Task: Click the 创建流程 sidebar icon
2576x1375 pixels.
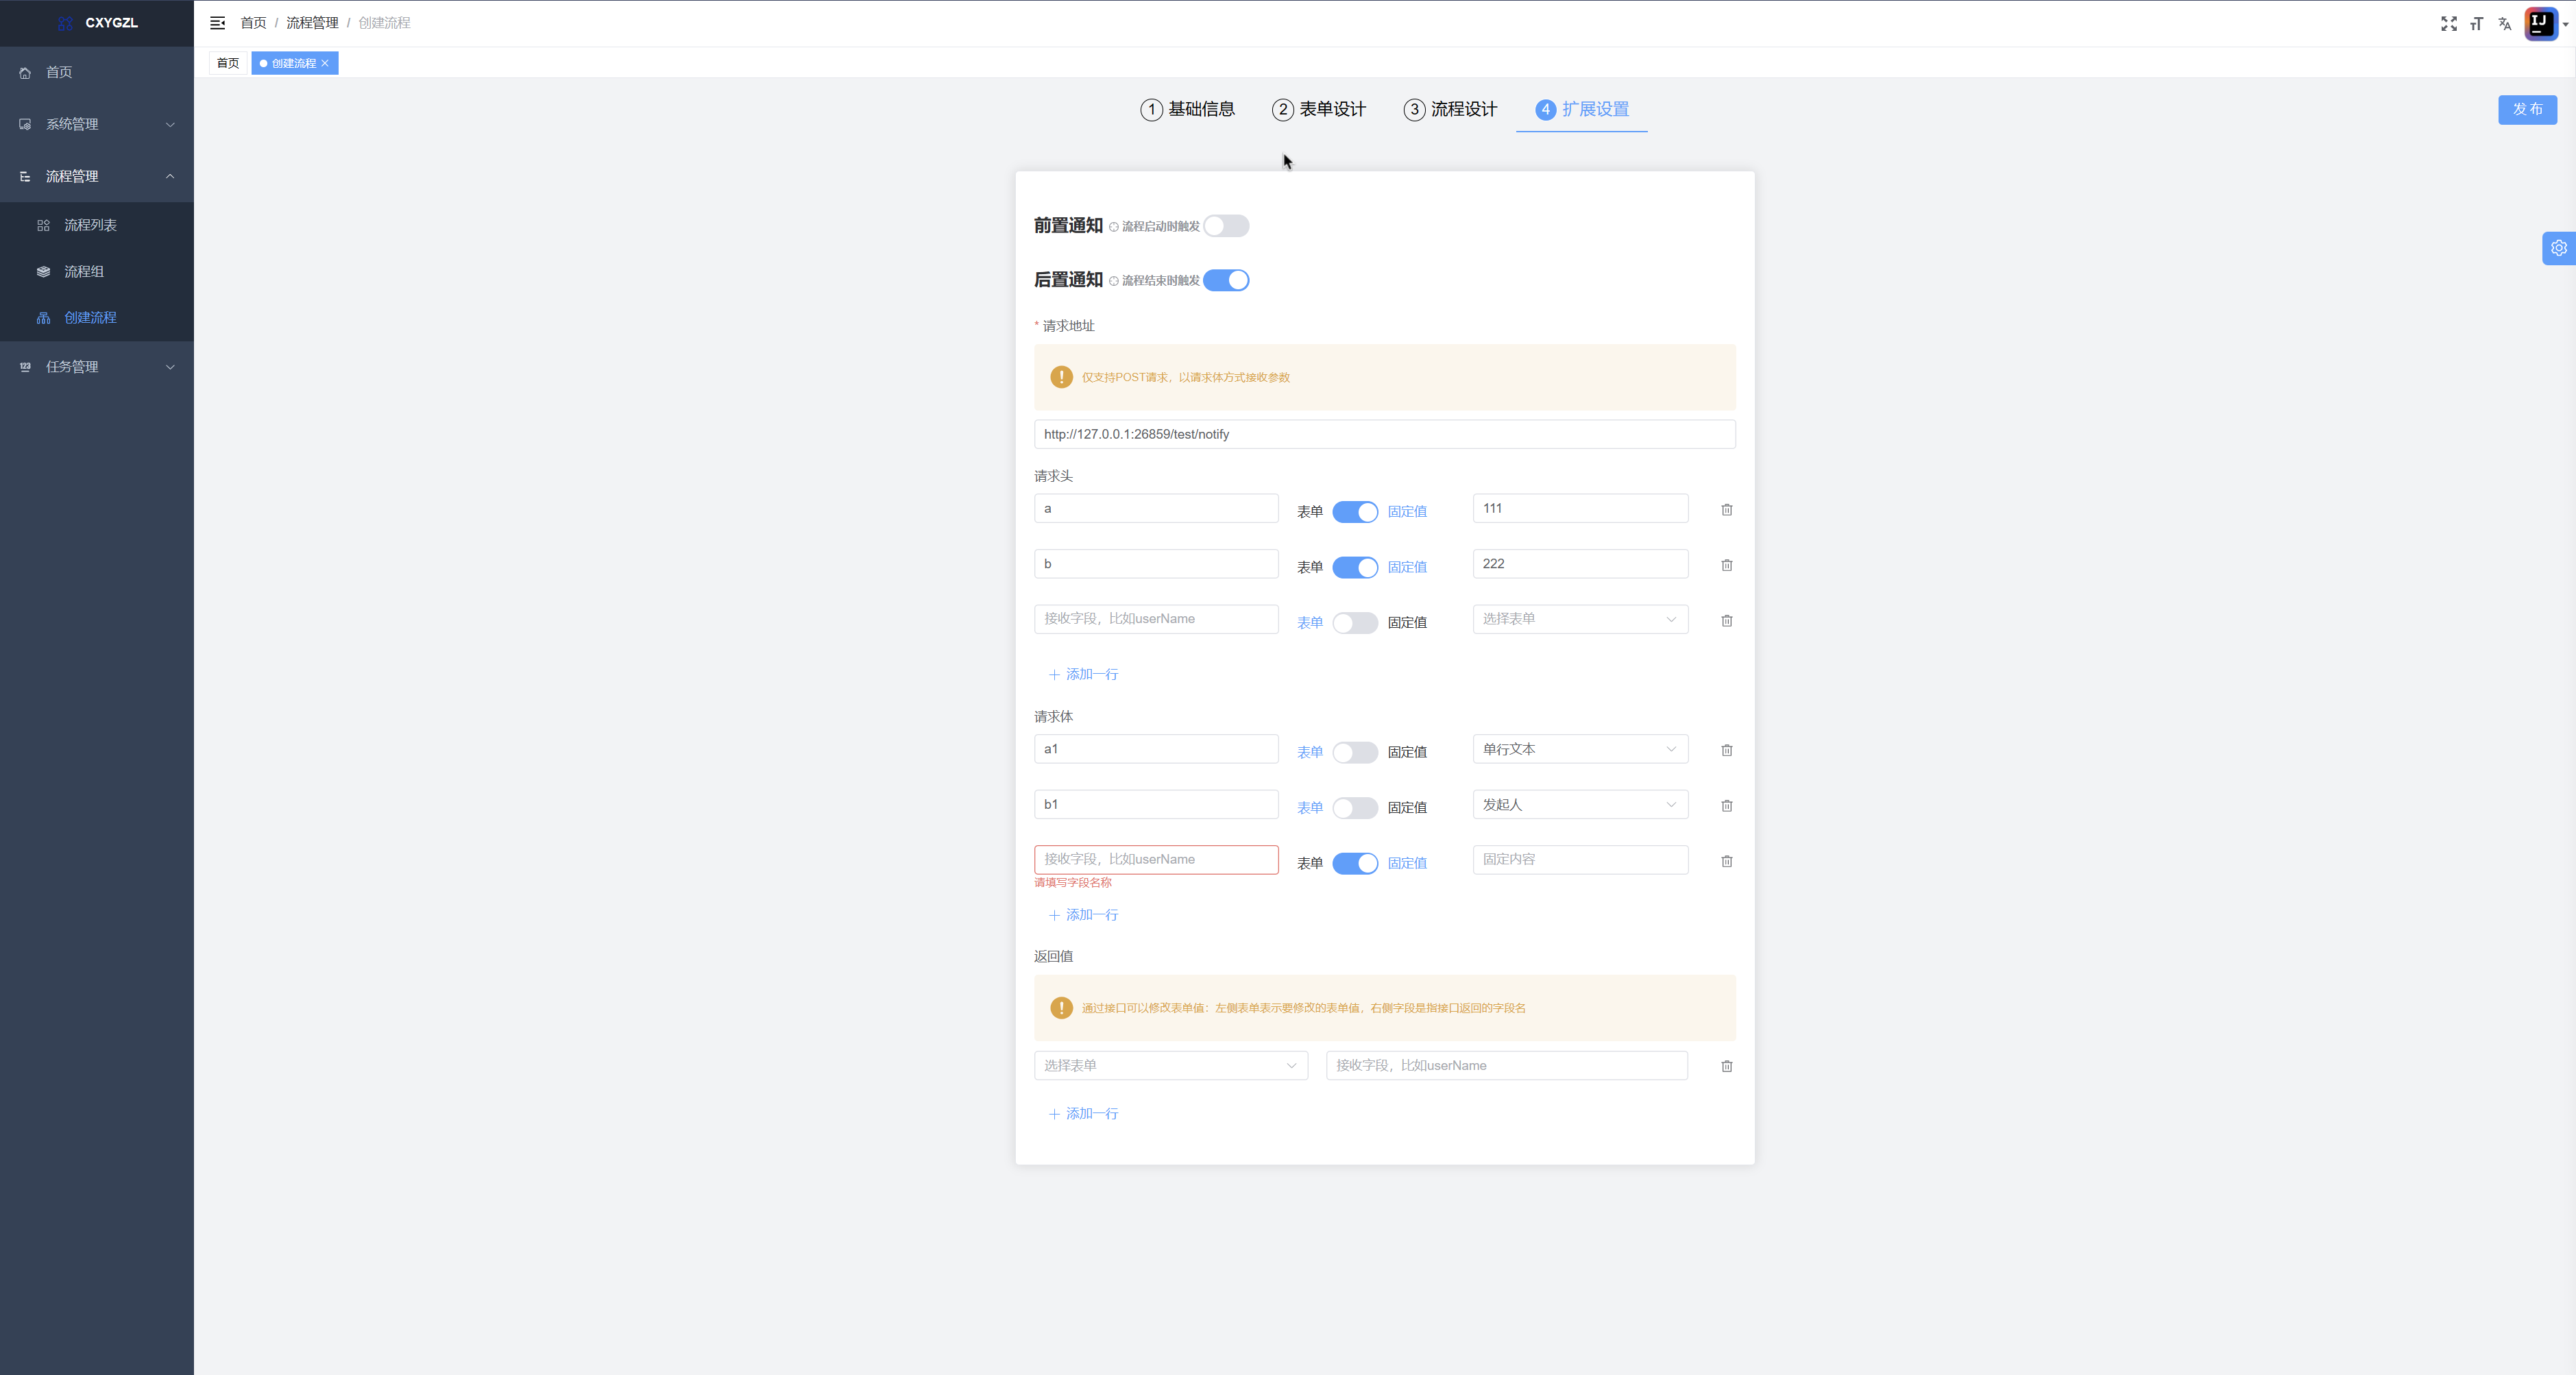Action: tap(43, 318)
